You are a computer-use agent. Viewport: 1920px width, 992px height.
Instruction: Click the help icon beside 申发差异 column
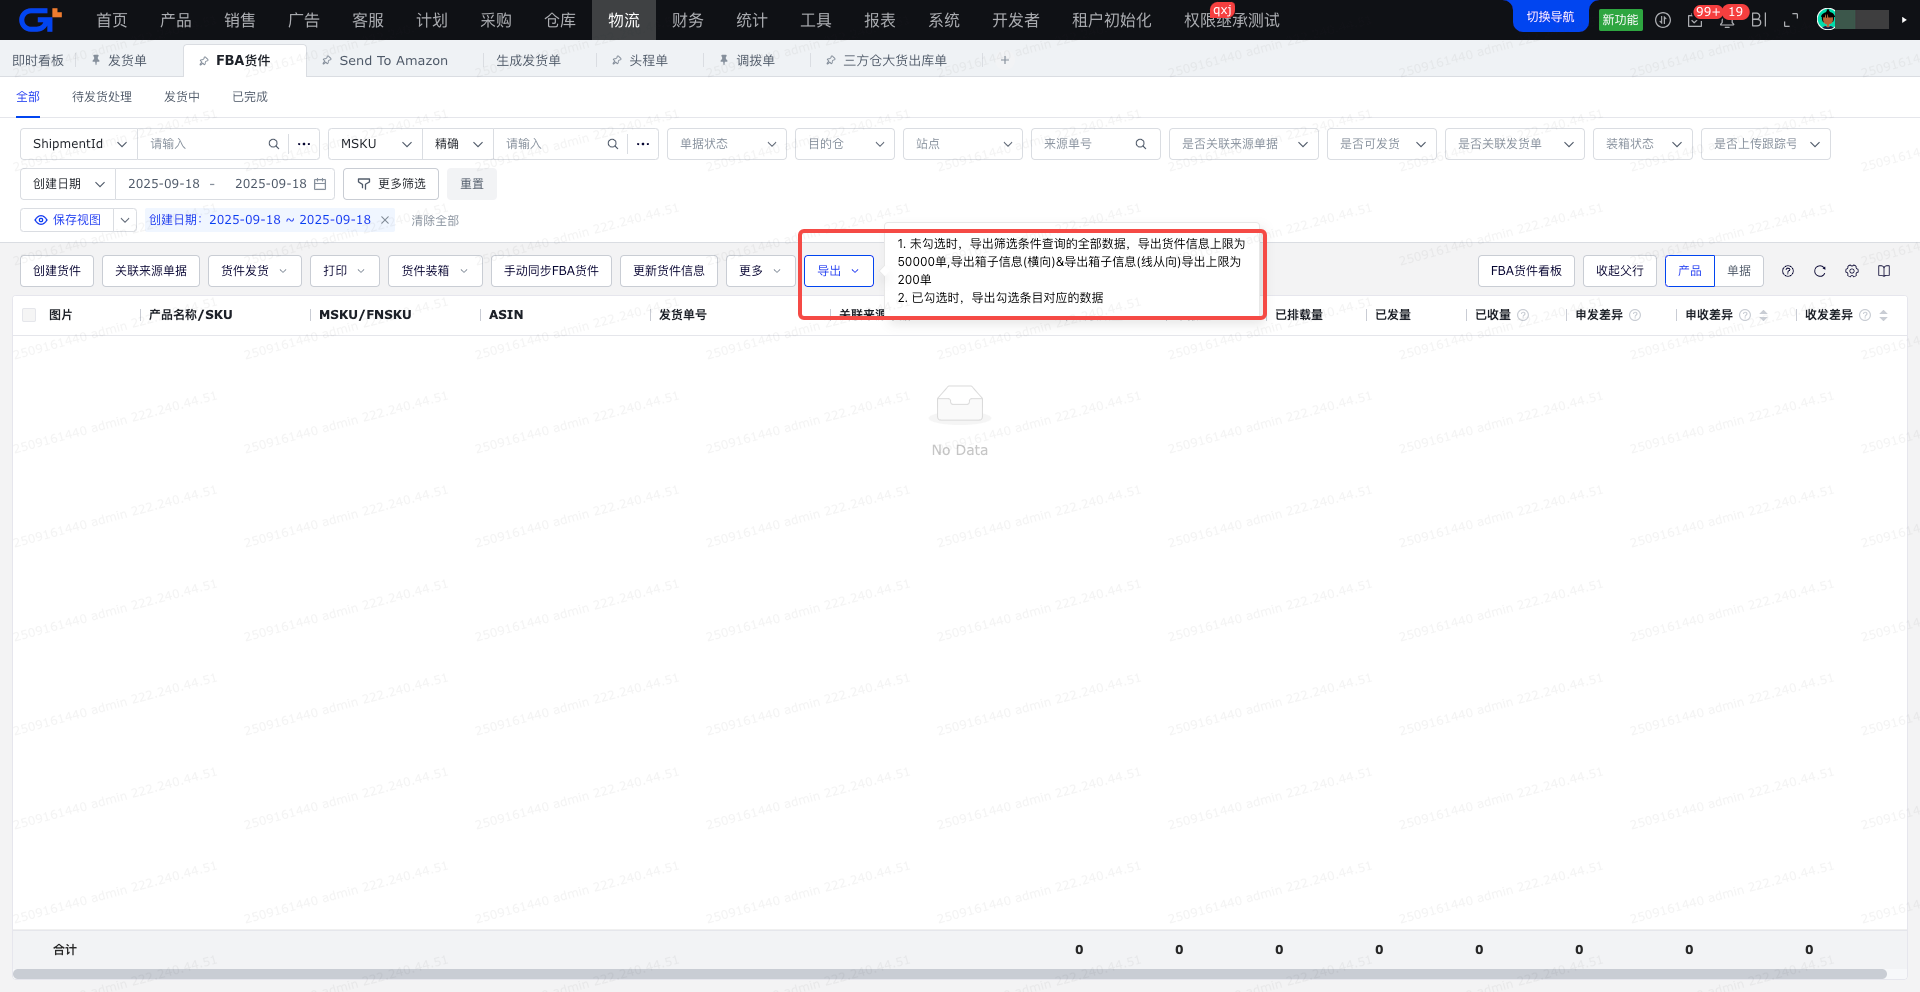pyautogui.click(x=1635, y=315)
